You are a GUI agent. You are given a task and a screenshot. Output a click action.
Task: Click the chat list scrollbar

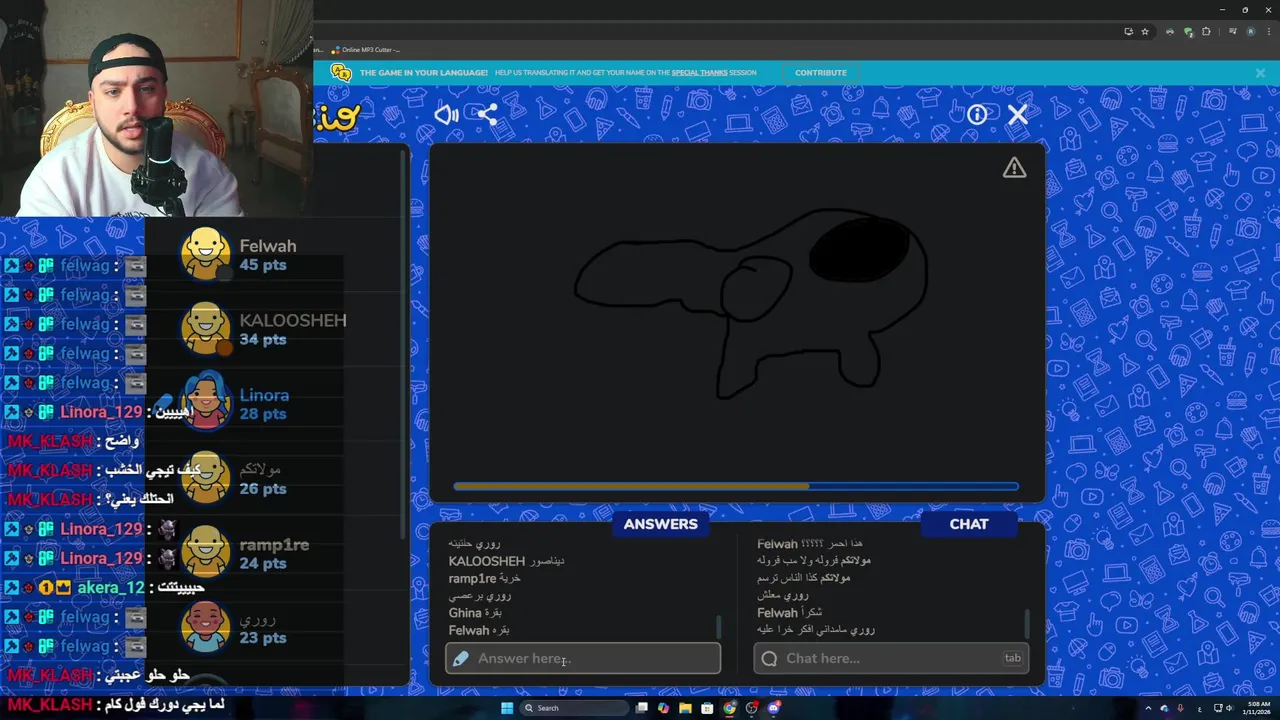pos(1026,624)
